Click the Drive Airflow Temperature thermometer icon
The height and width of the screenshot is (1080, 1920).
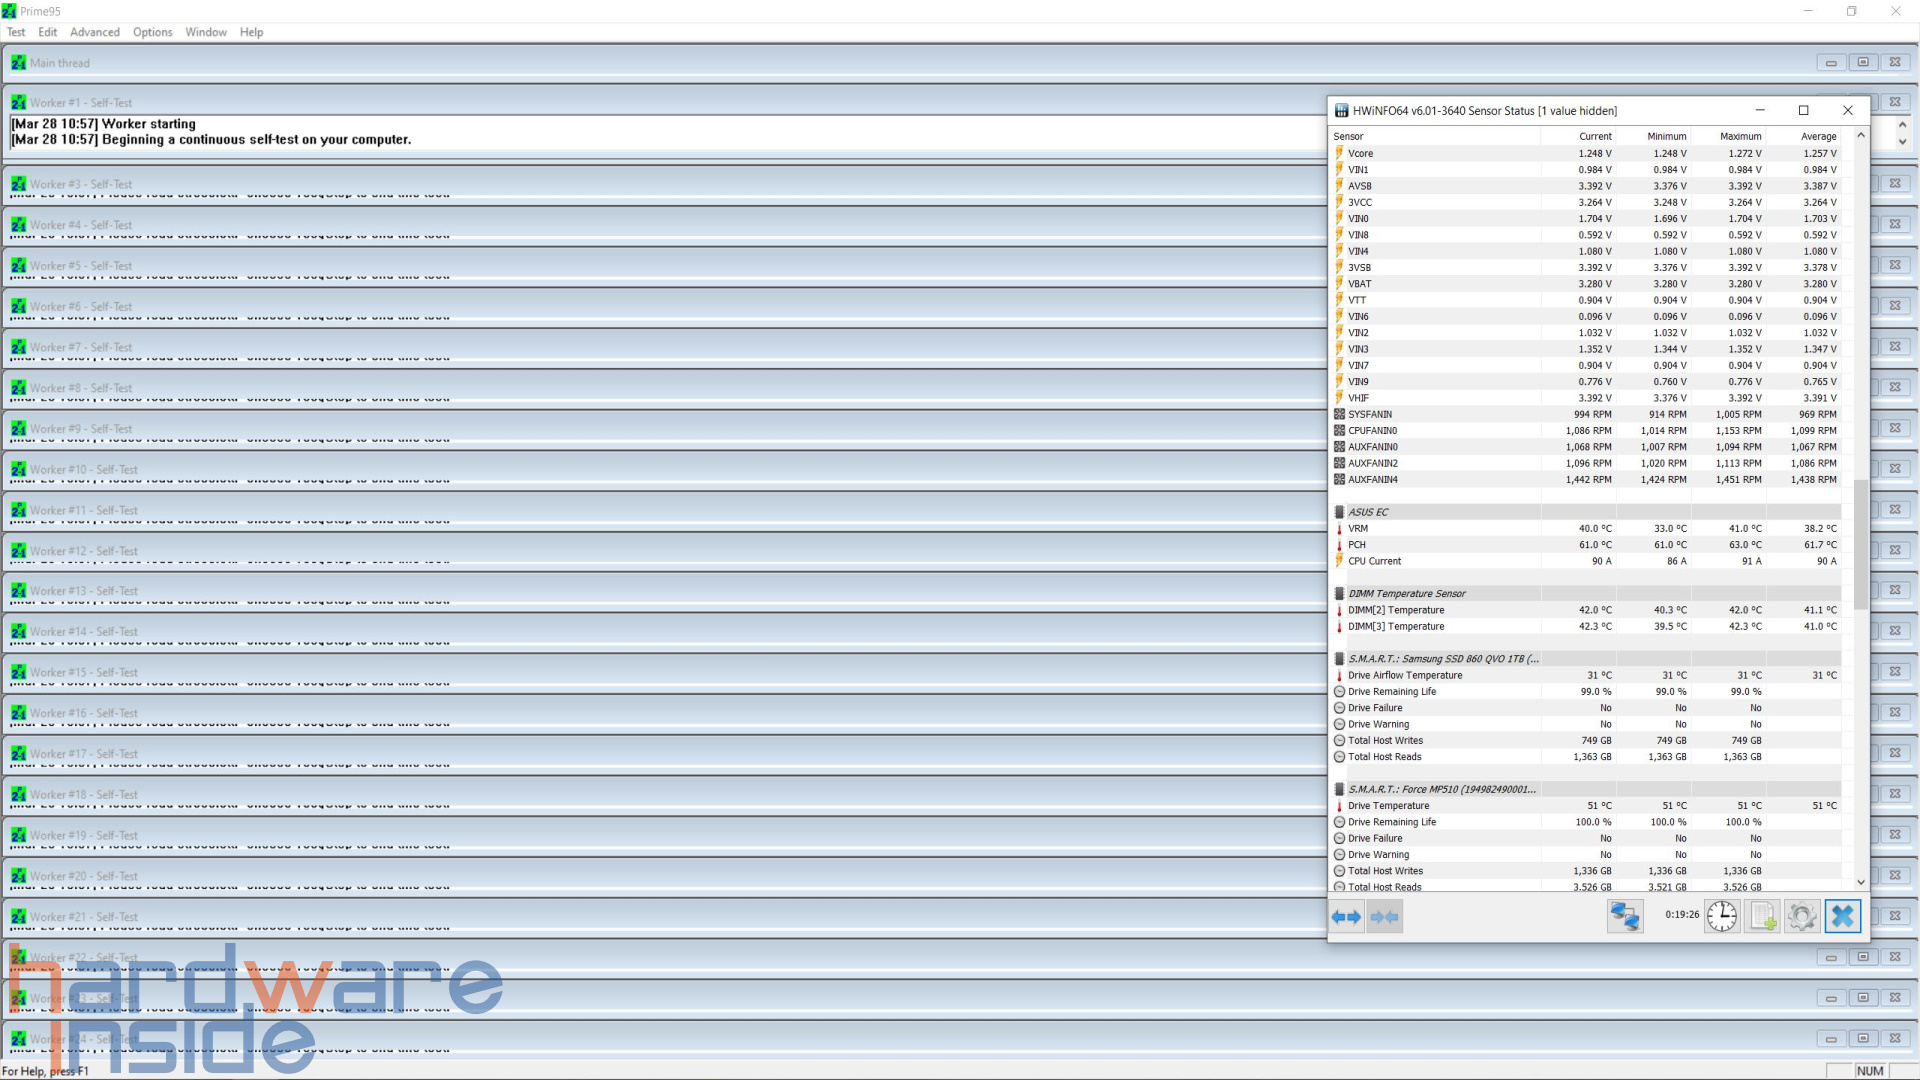[x=1339, y=676]
